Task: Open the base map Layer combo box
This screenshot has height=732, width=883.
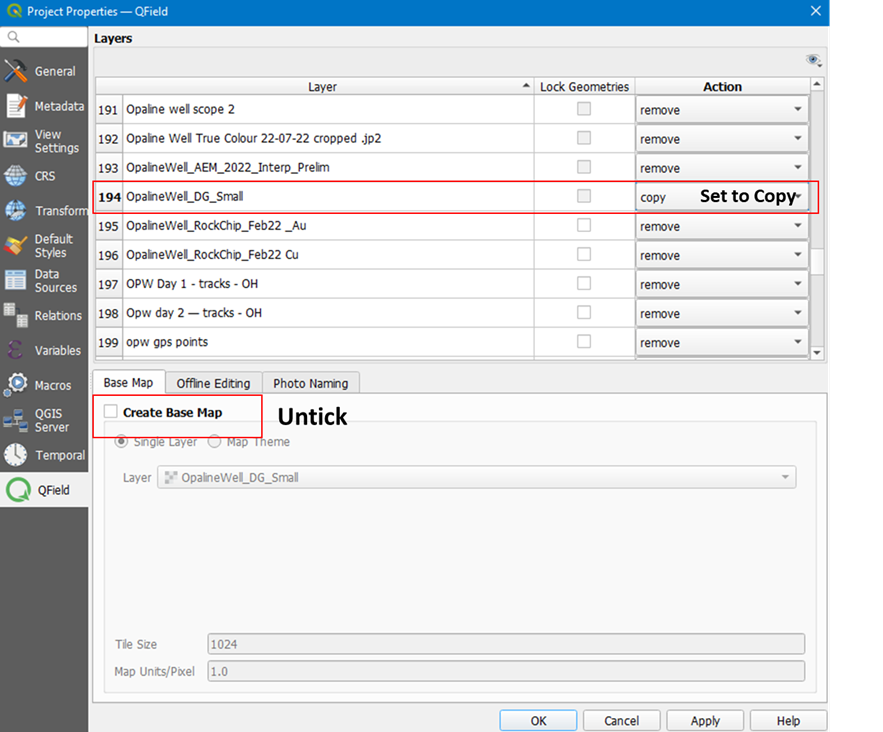Action: [476, 477]
